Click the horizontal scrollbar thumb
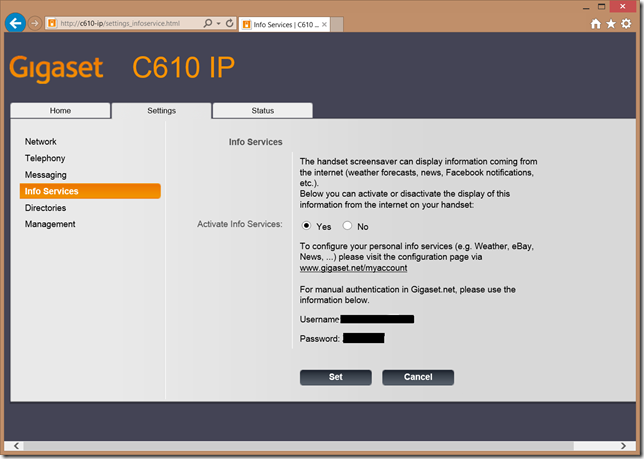 click(299, 446)
